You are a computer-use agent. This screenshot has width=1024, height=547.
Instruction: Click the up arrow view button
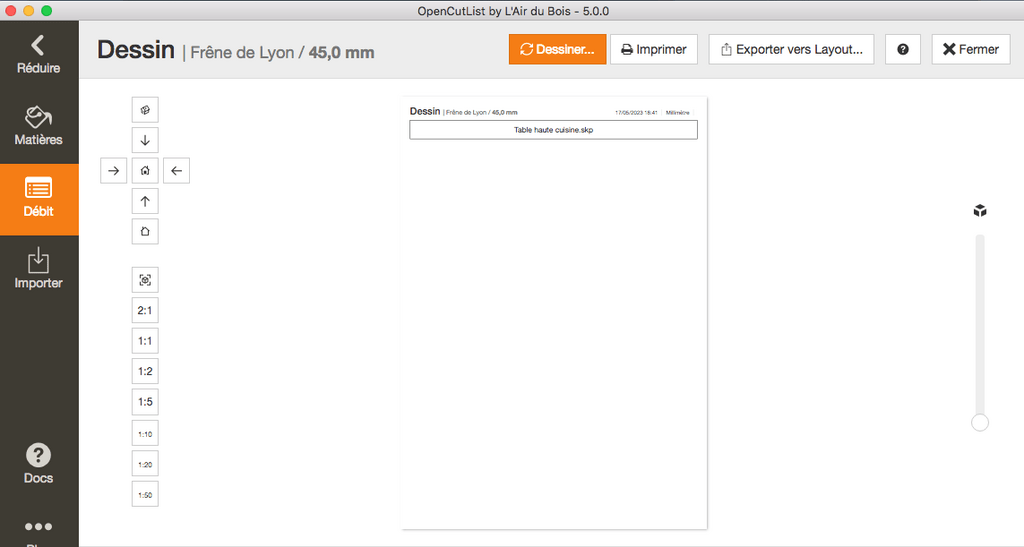tap(145, 201)
